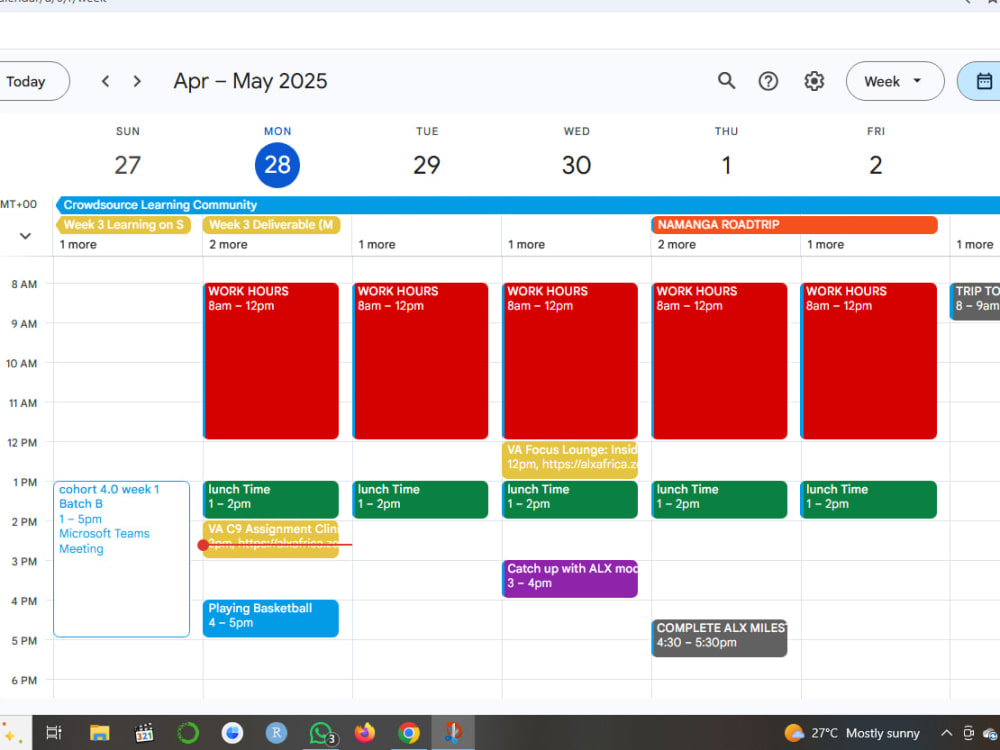Screen dimensions: 1000x750
Task: Open the Week view dropdown
Action: point(895,81)
